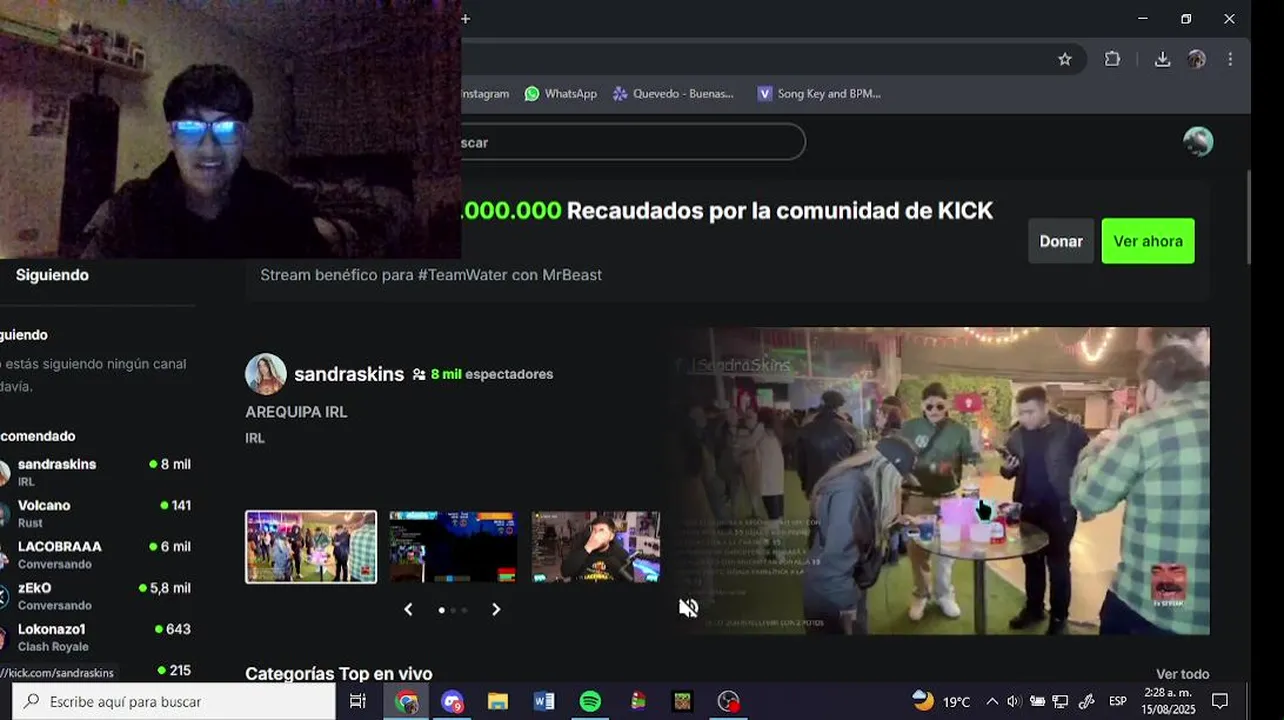Open the sandraskins featured channel name

(349, 374)
